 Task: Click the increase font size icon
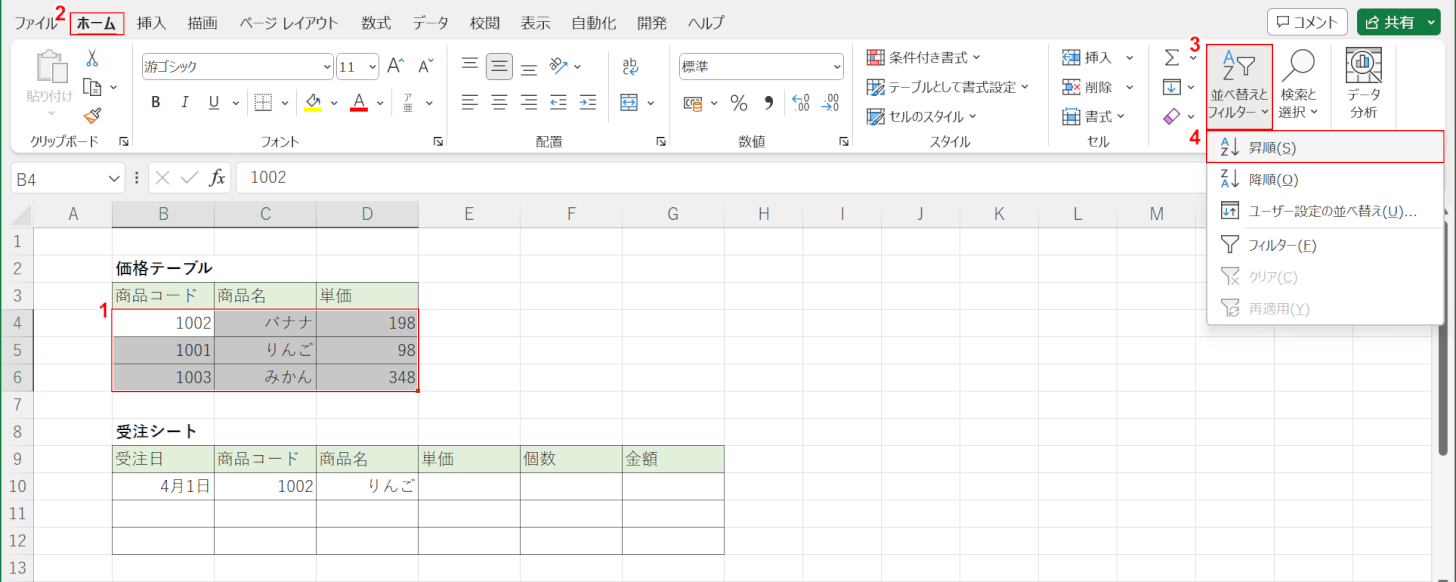[395, 67]
